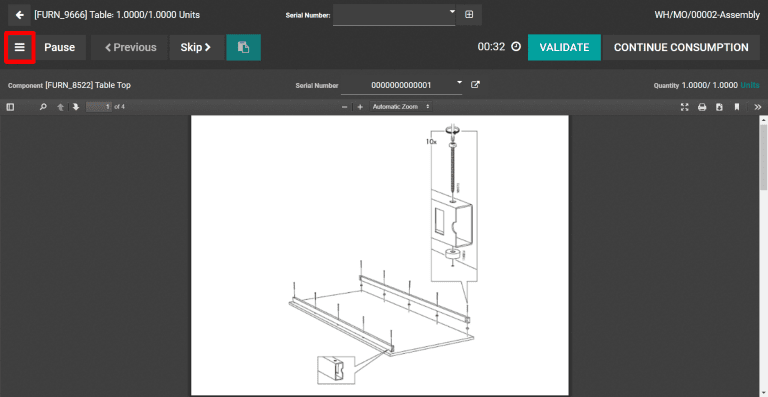Toggle the PDF viewer sidebar
Viewport: 768px width, 397px height.
pyautogui.click(x=10, y=107)
